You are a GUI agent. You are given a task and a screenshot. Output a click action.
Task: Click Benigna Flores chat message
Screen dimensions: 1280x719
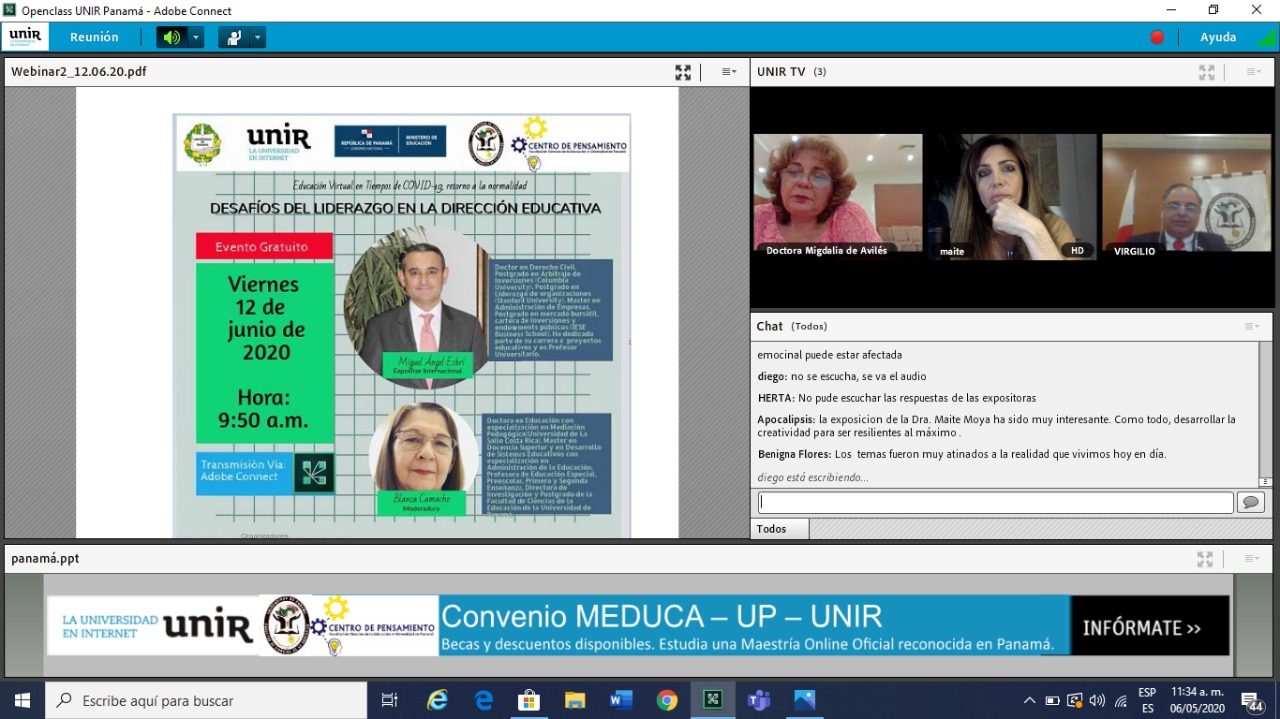(962, 454)
